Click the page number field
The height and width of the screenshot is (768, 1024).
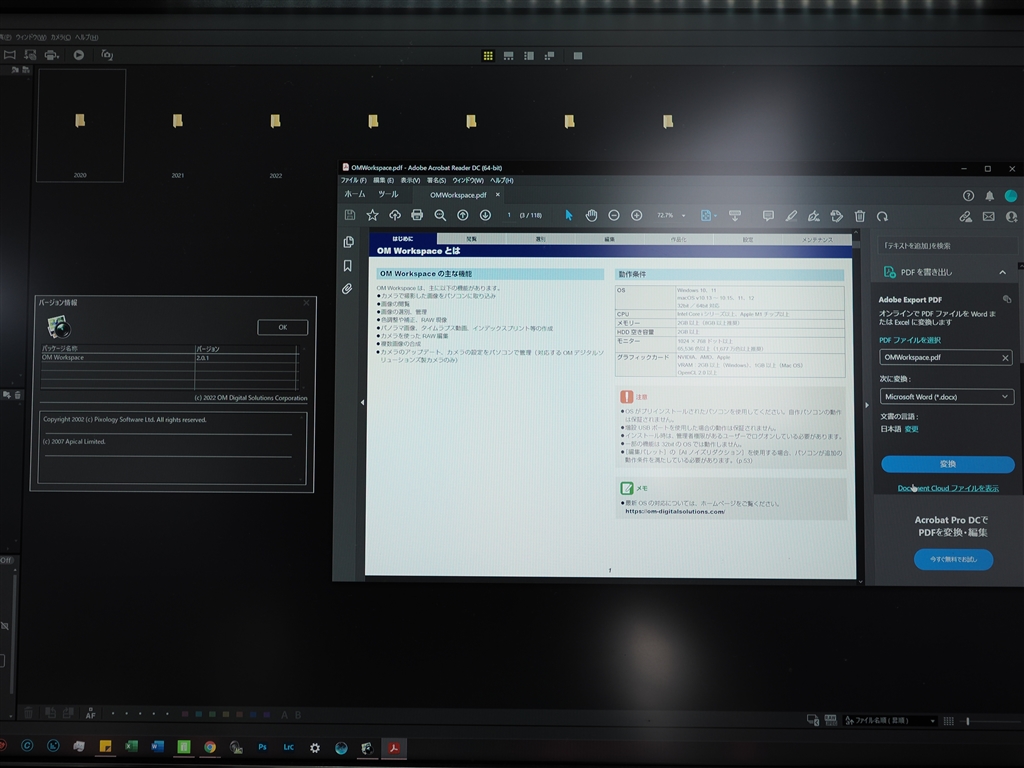(x=509, y=215)
